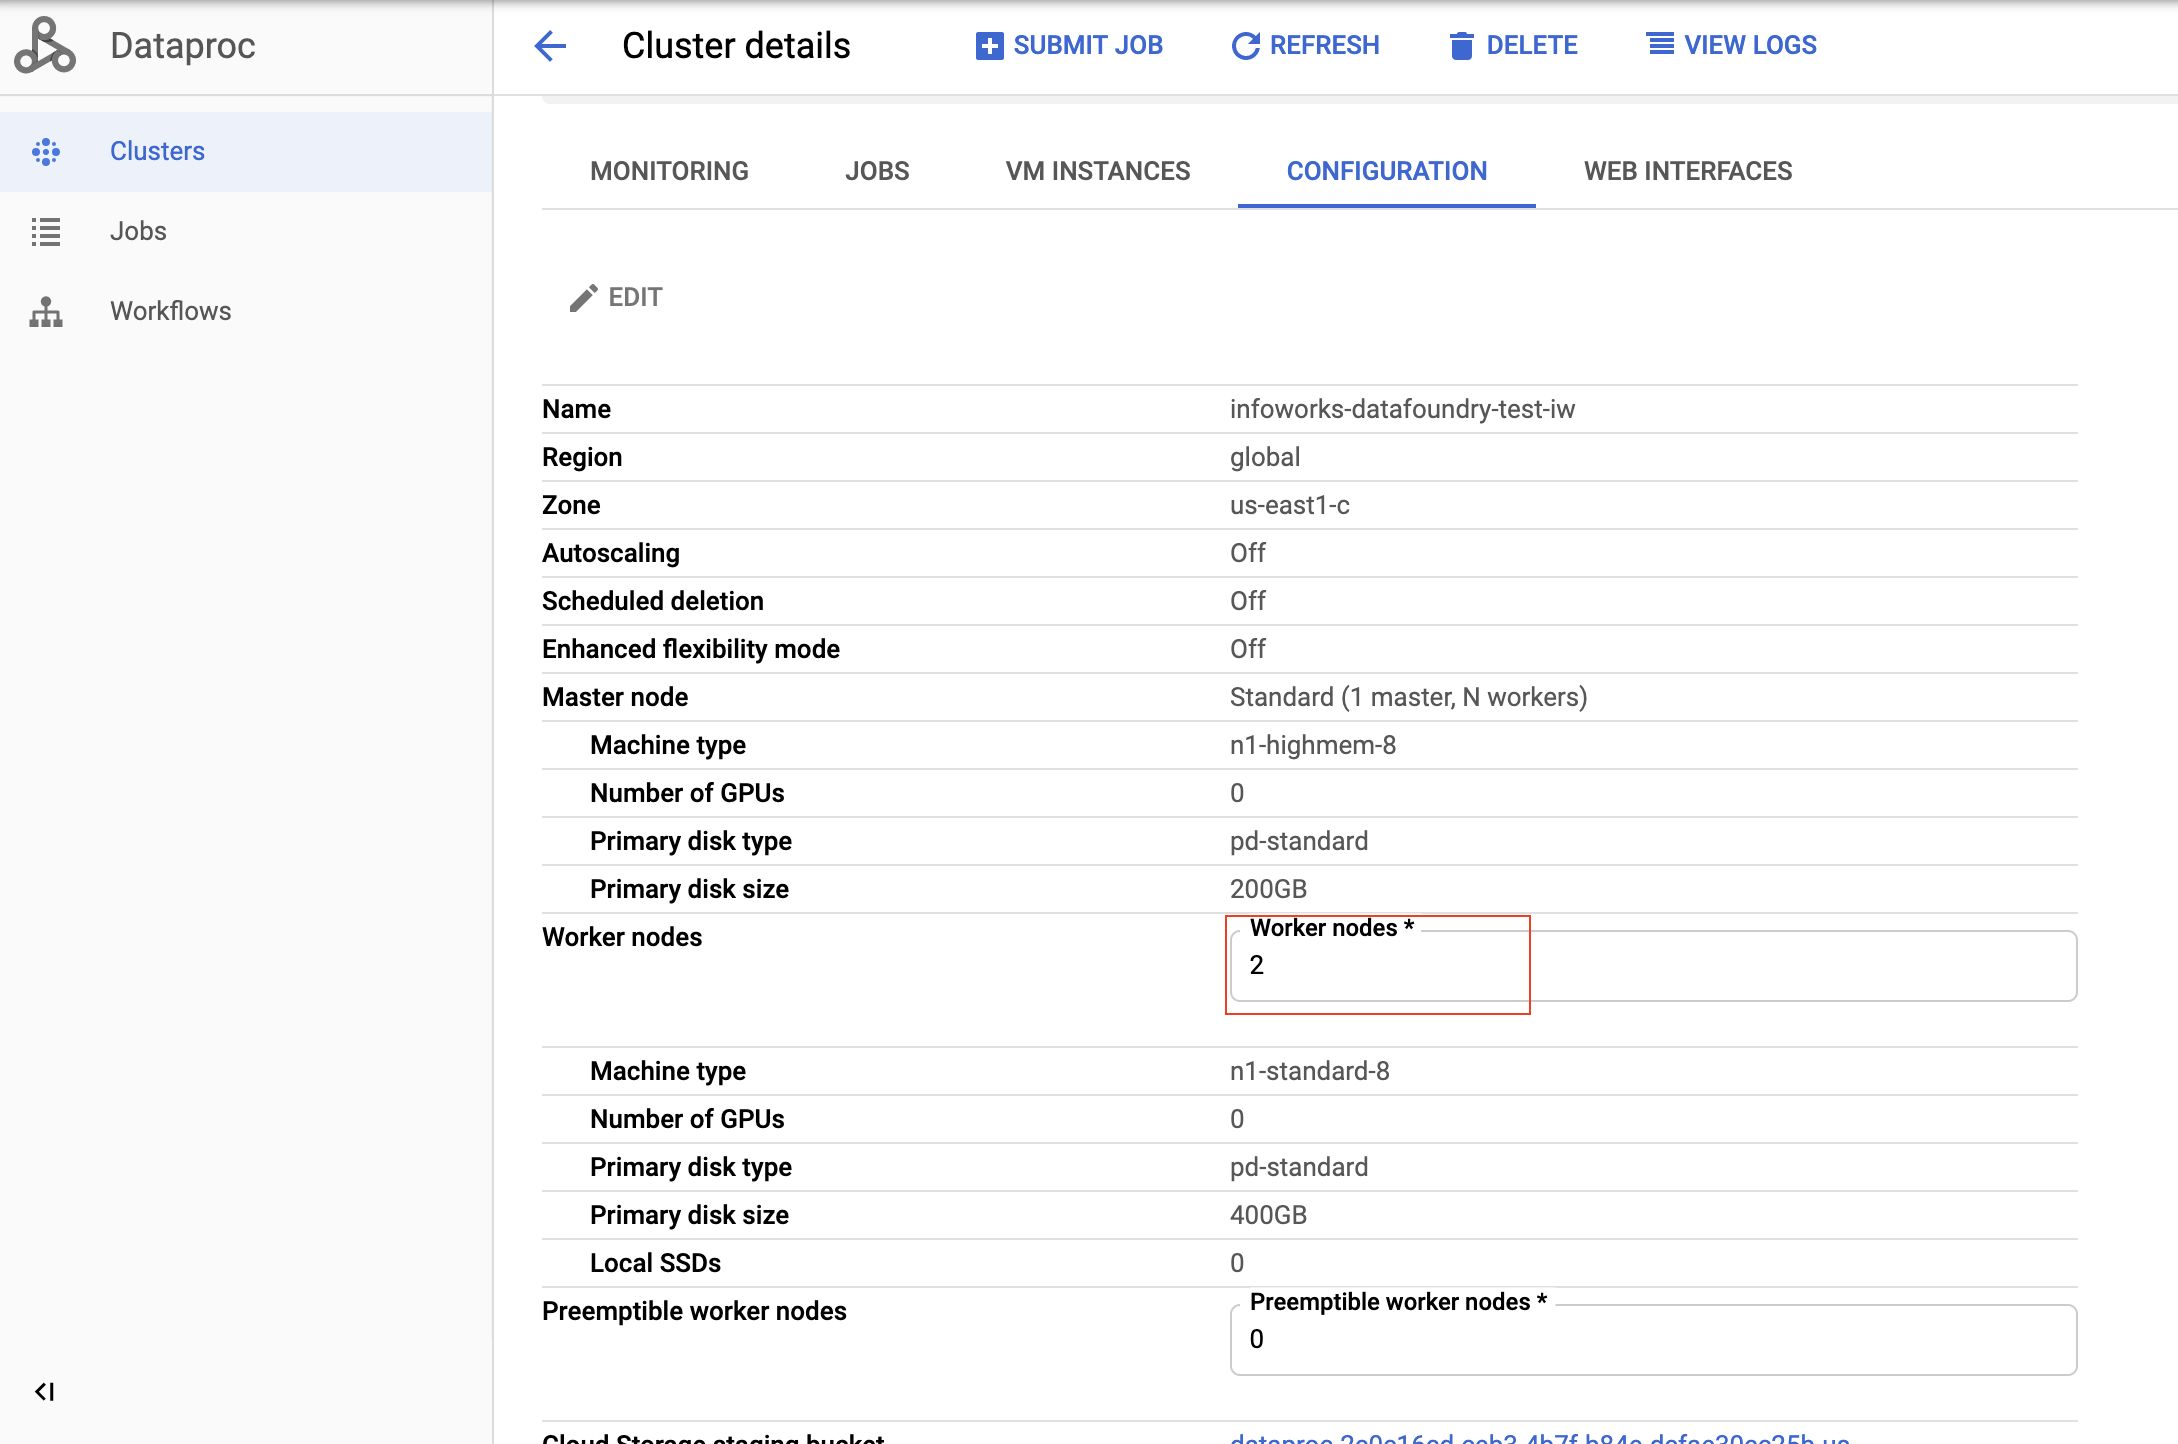Screen dimensions: 2178x1444
Task: Click the Scheduled deletion Off value
Action: point(1247,601)
